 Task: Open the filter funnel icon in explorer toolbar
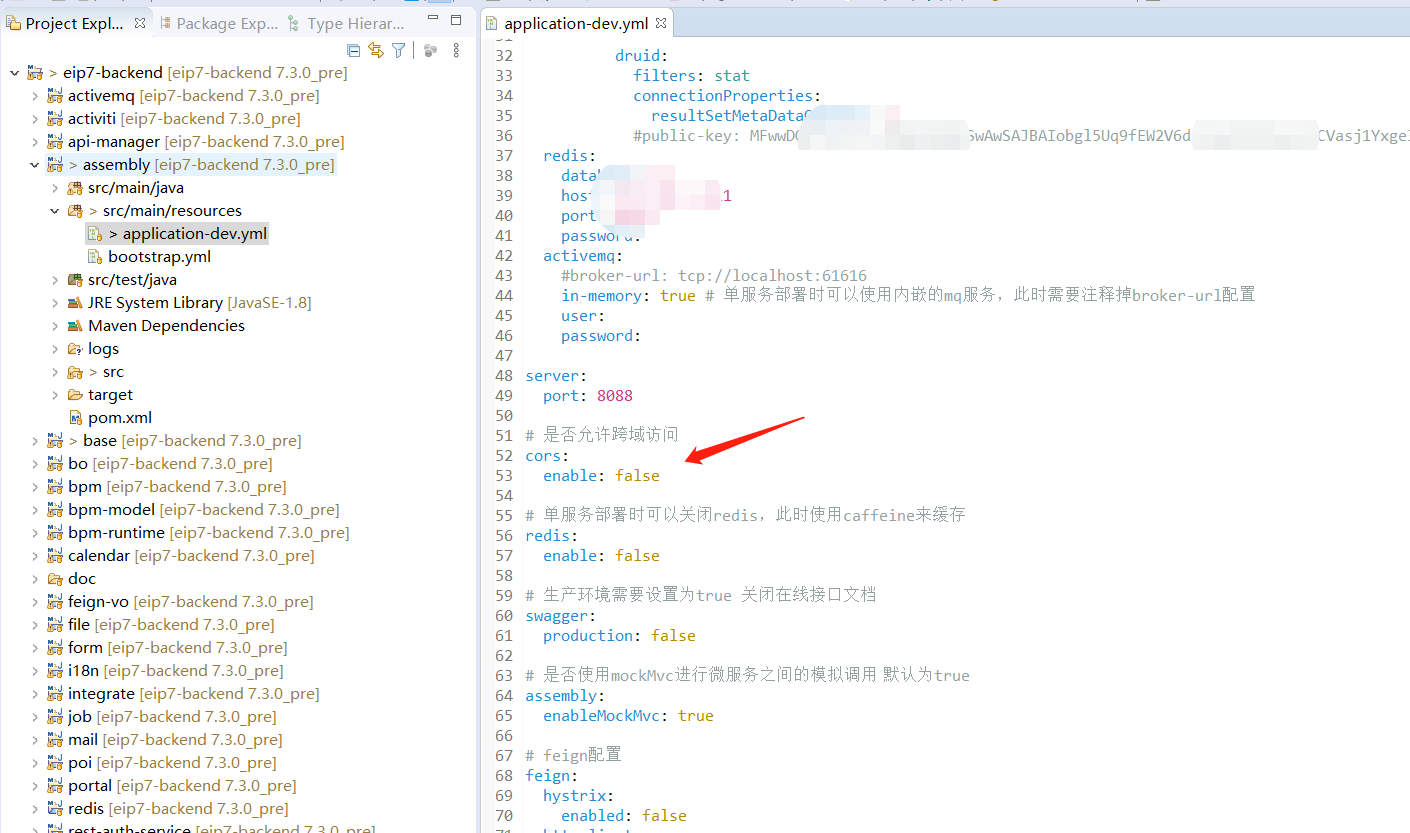399,50
